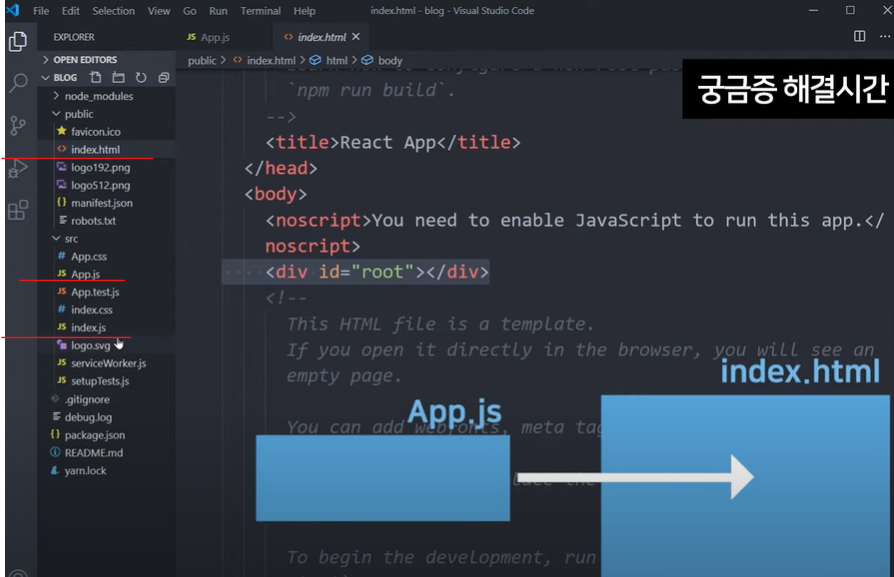894x577 pixels.
Task: Open the Search view icon
Action: pos(18,83)
